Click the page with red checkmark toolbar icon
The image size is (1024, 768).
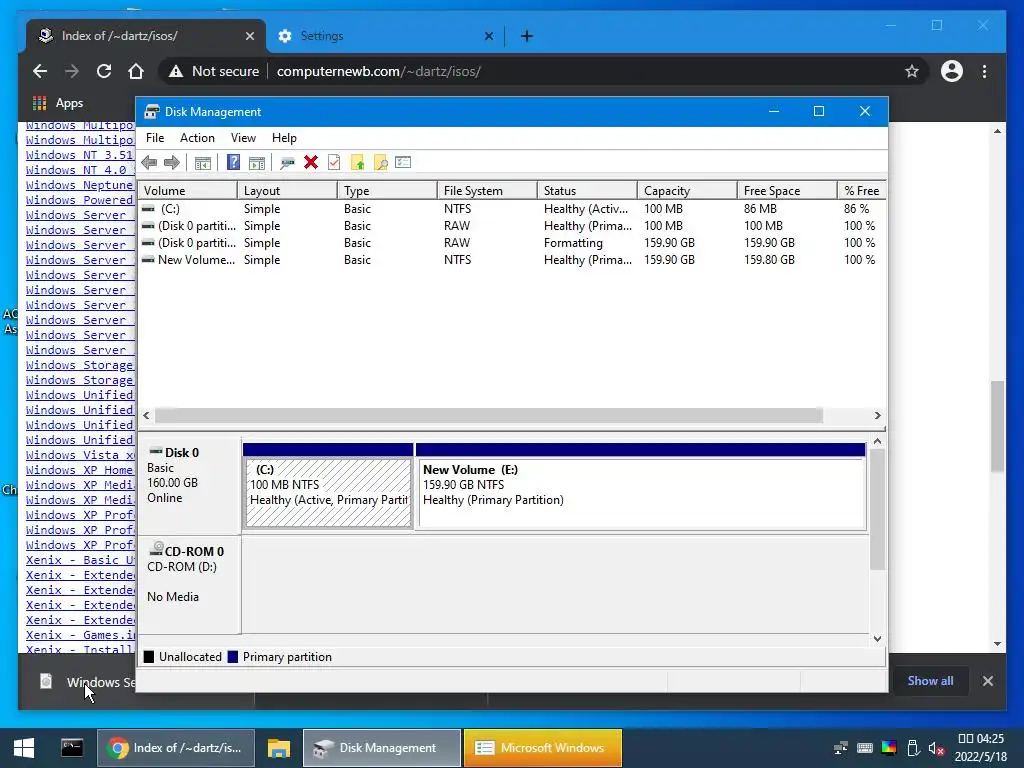point(334,163)
